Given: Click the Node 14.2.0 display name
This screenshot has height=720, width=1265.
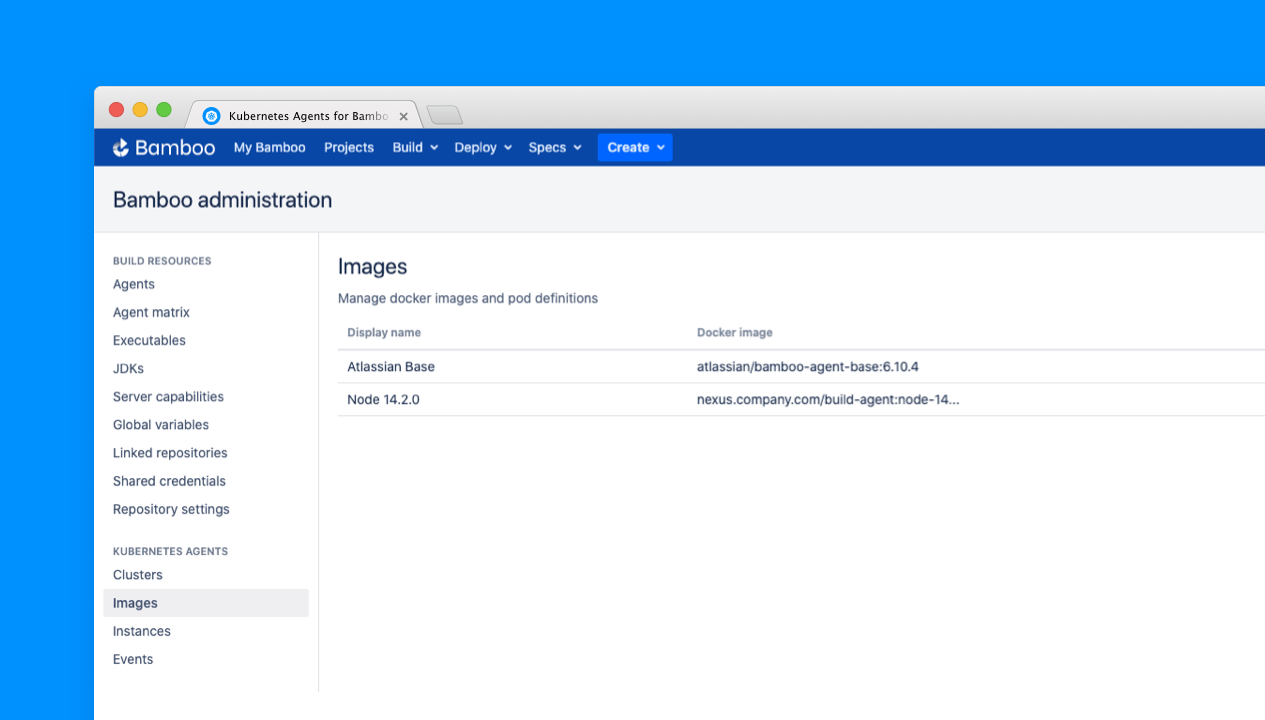Looking at the screenshot, I should click(x=383, y=399).
